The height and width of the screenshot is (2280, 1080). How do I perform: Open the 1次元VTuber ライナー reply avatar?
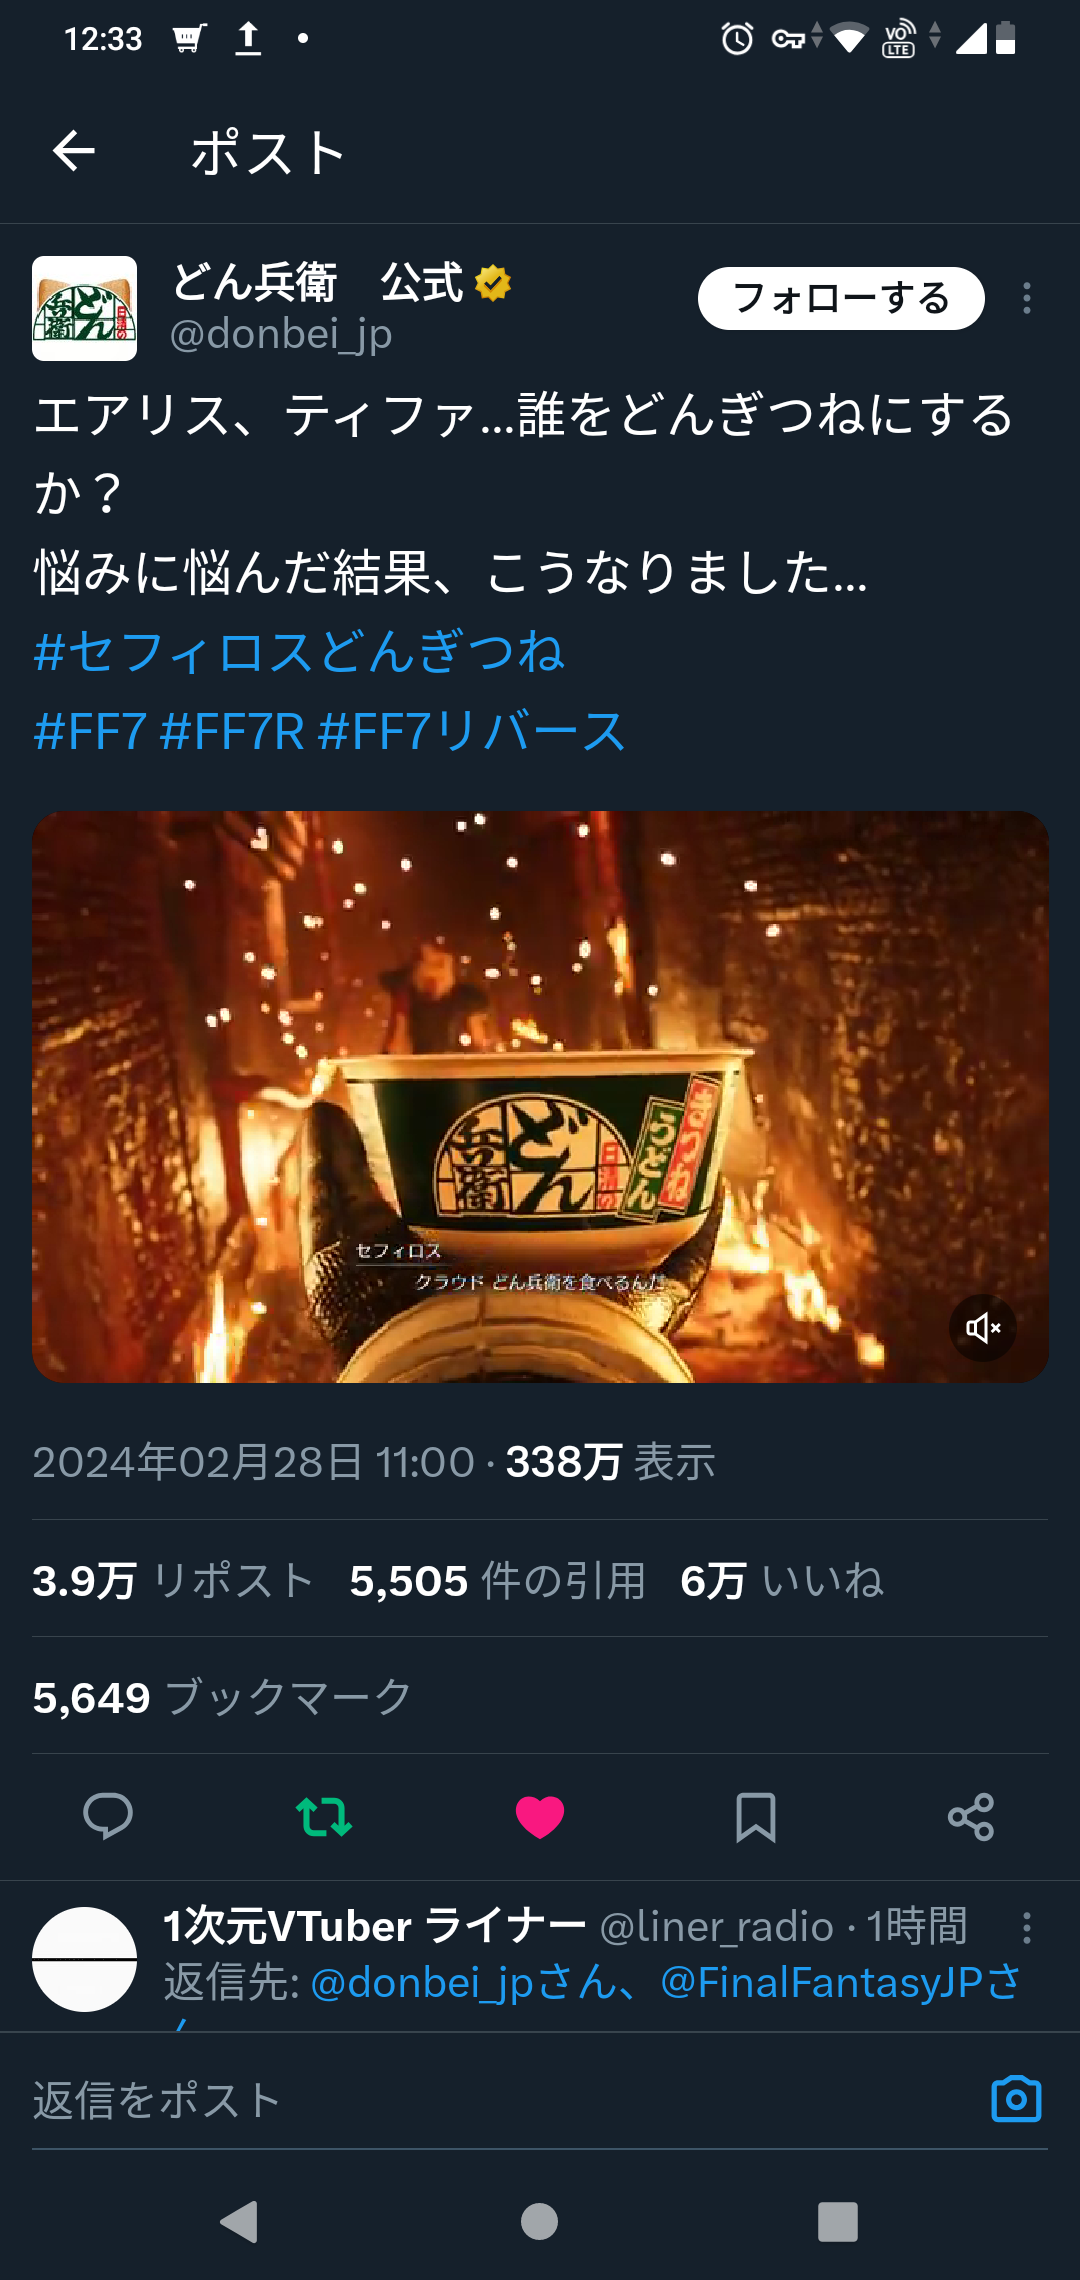(x=84, y=1959)
